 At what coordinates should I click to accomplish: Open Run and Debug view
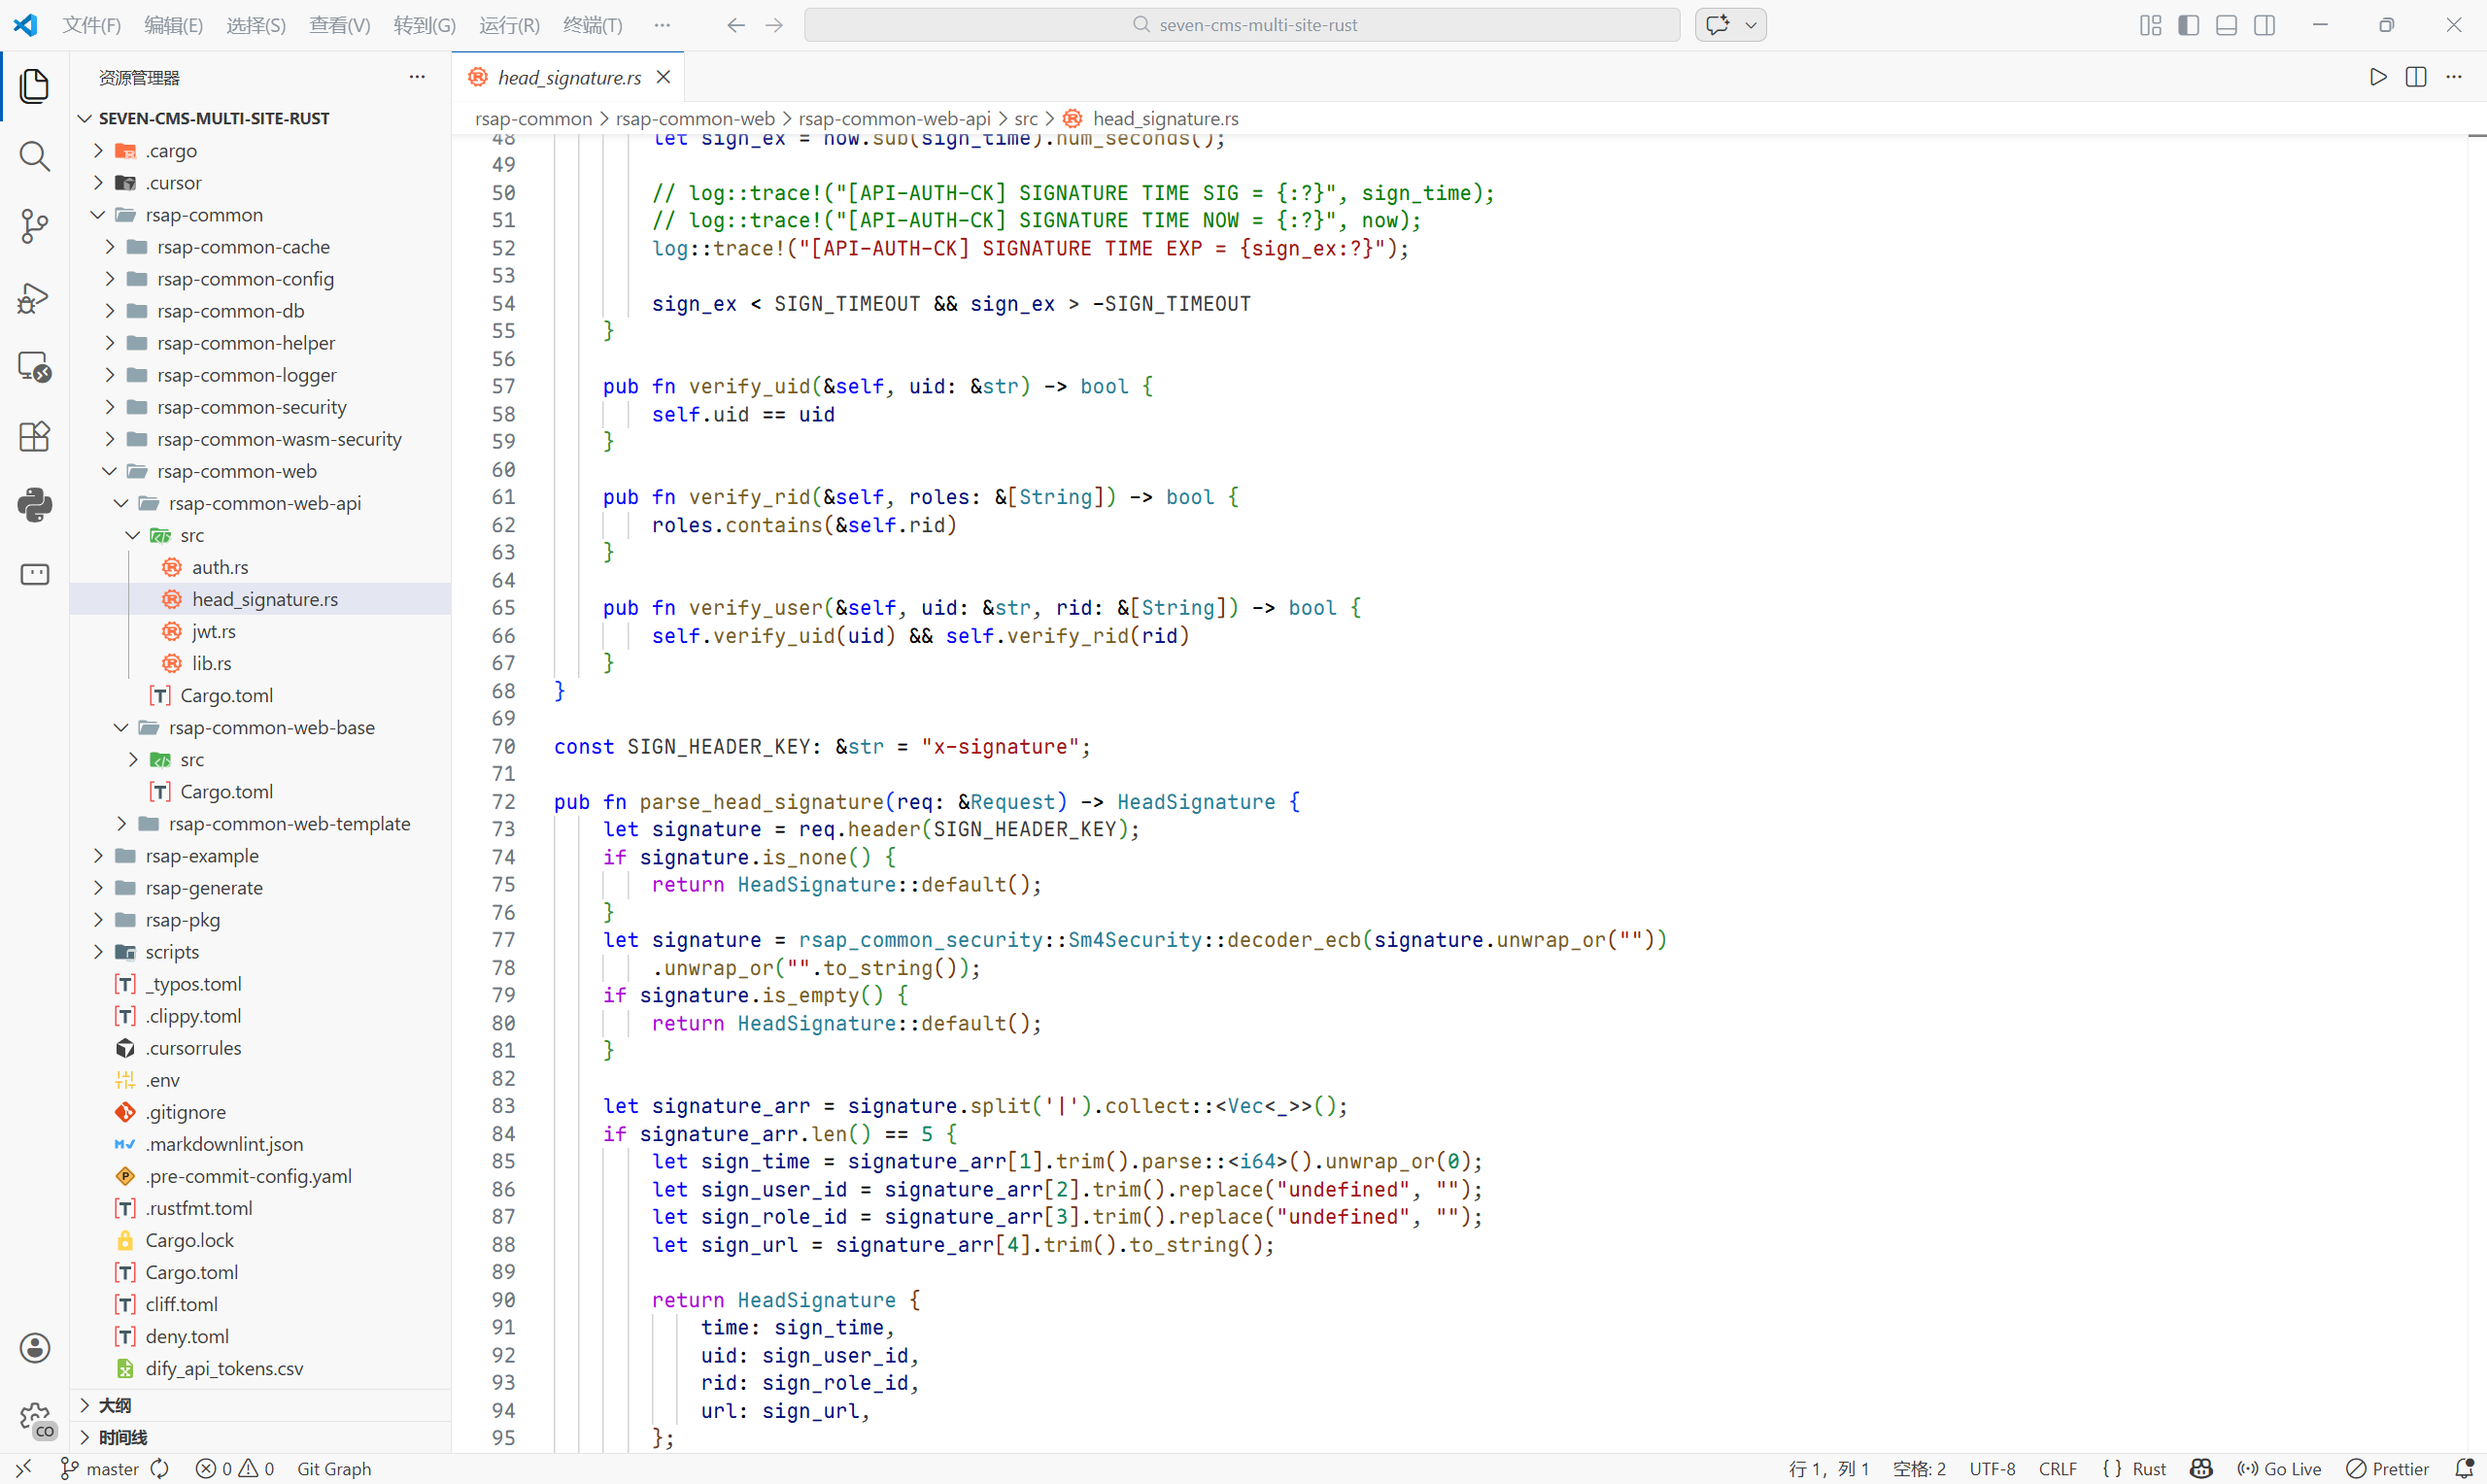coord(35,297)
